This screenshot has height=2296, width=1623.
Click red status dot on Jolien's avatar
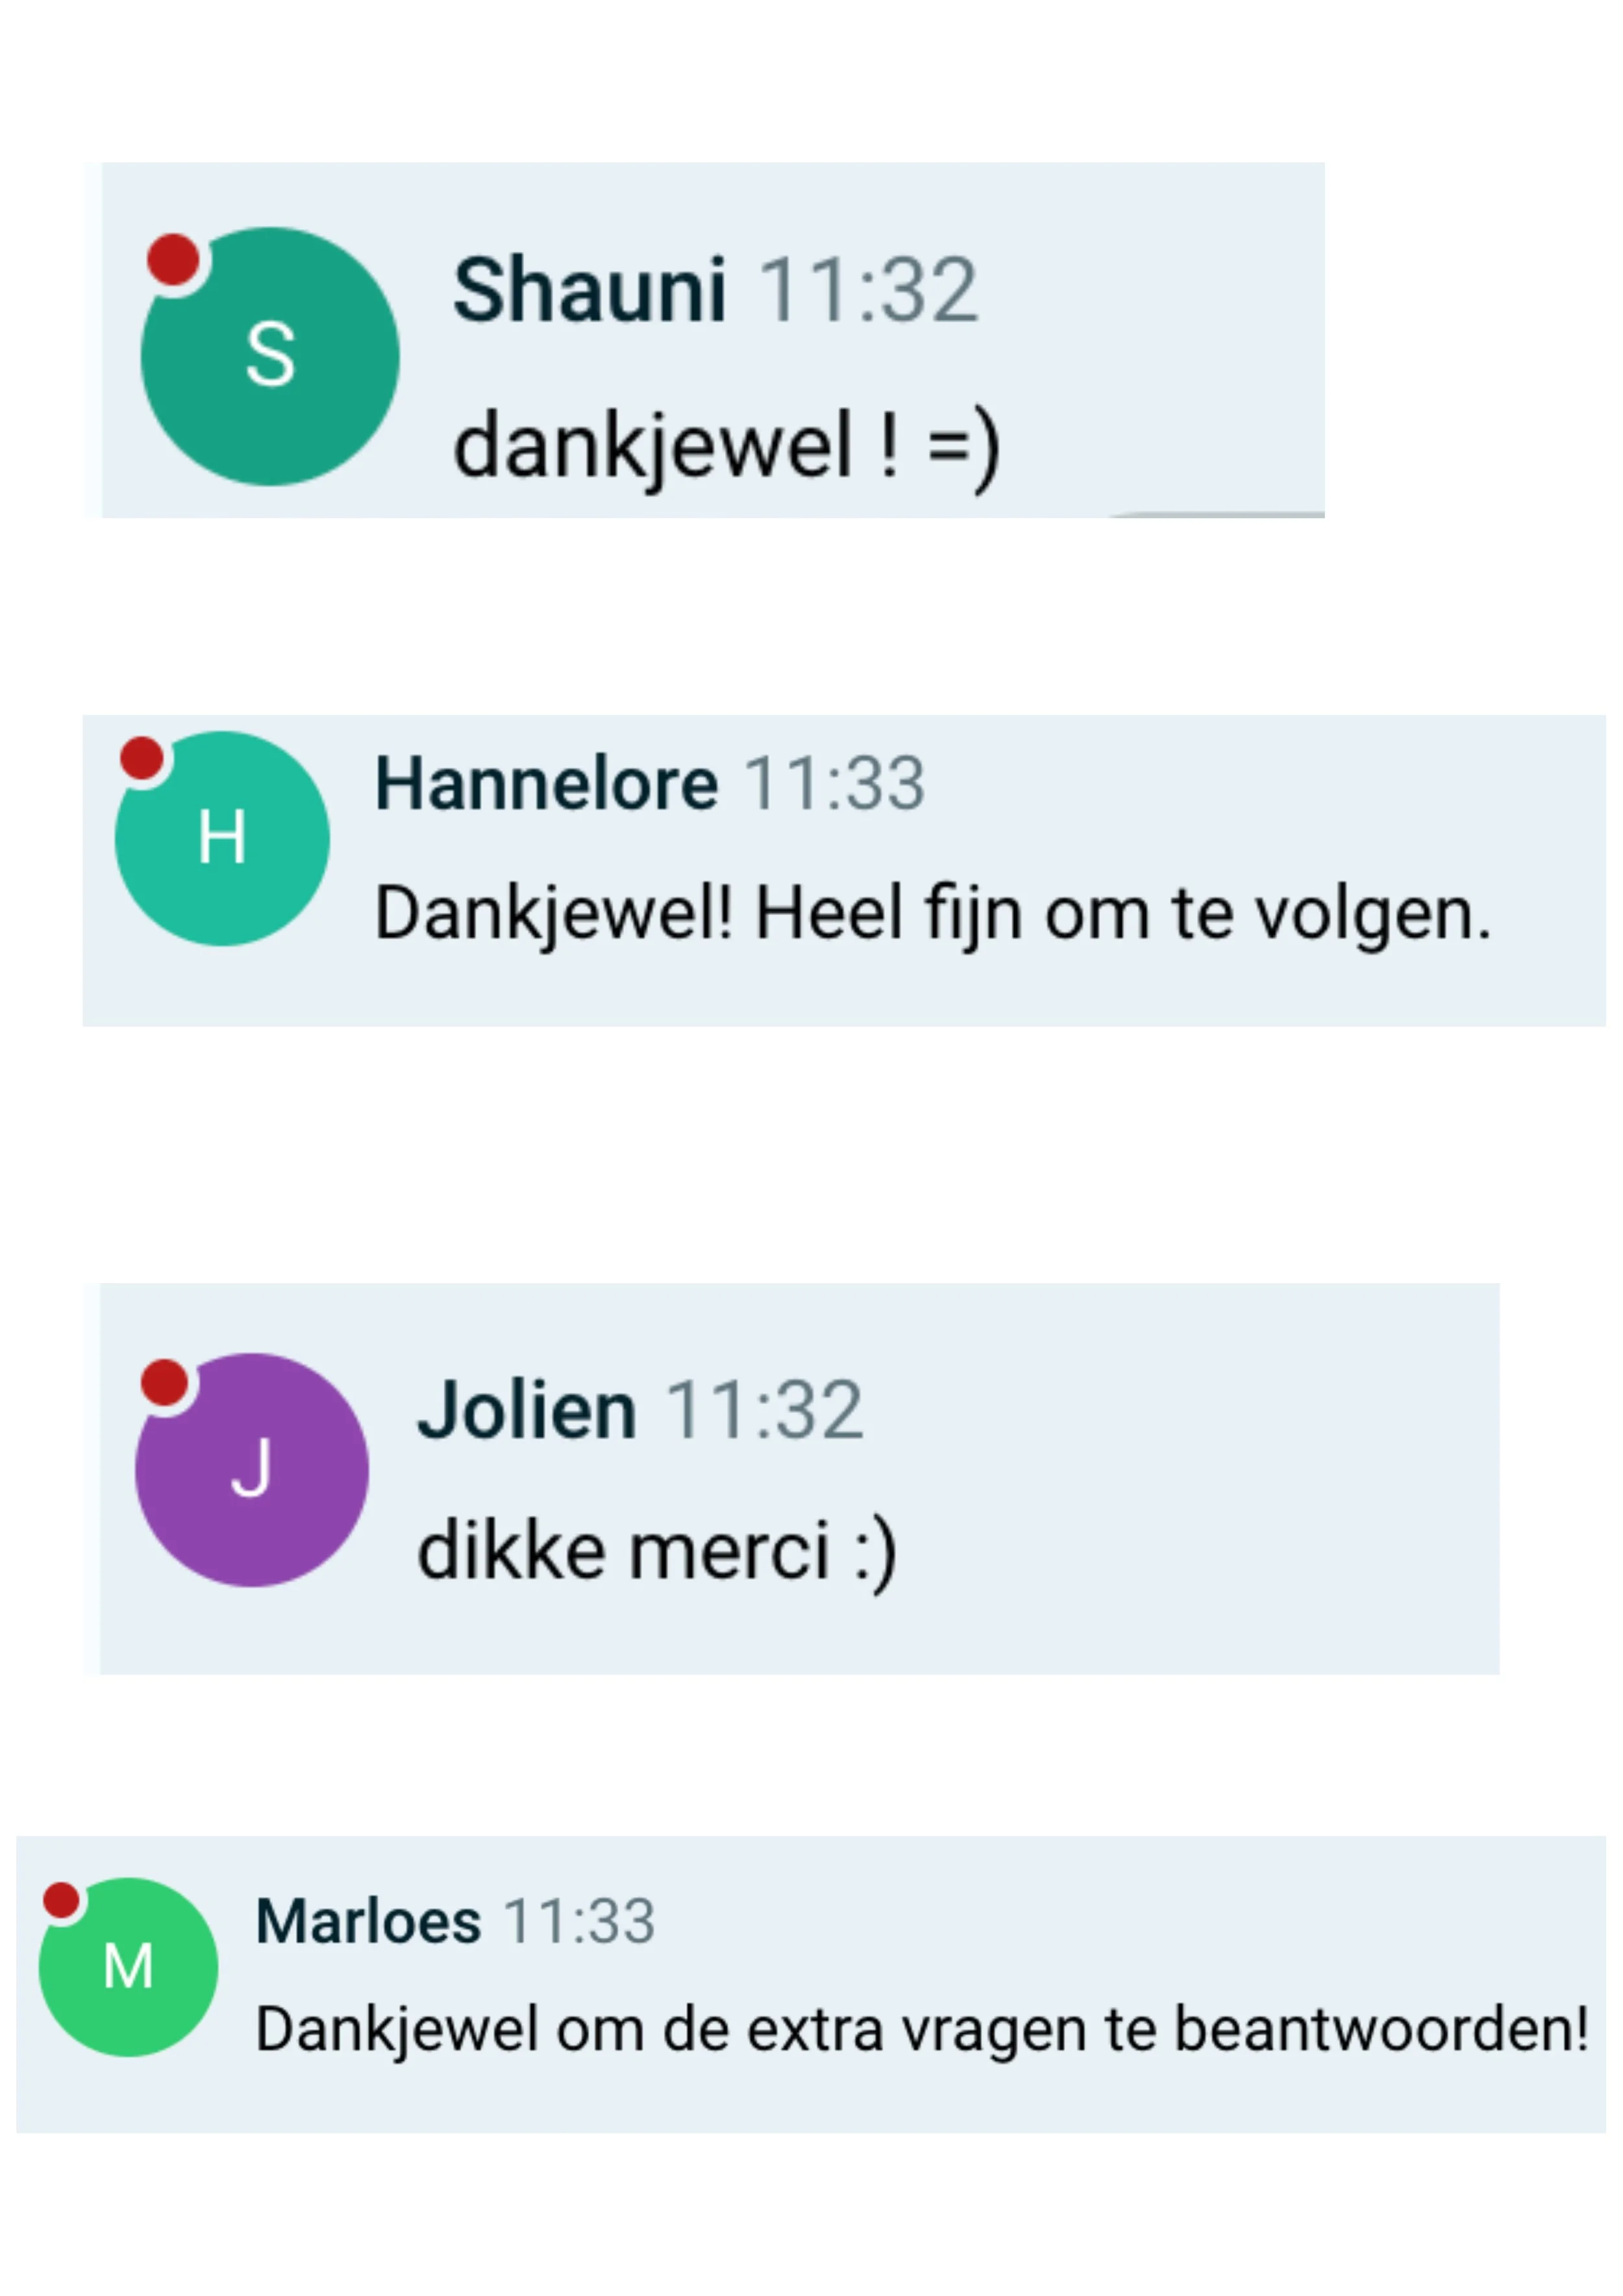point(164,1383)
